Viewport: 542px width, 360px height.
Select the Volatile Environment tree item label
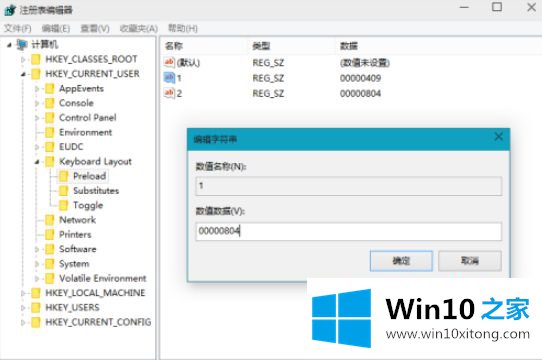103,278
